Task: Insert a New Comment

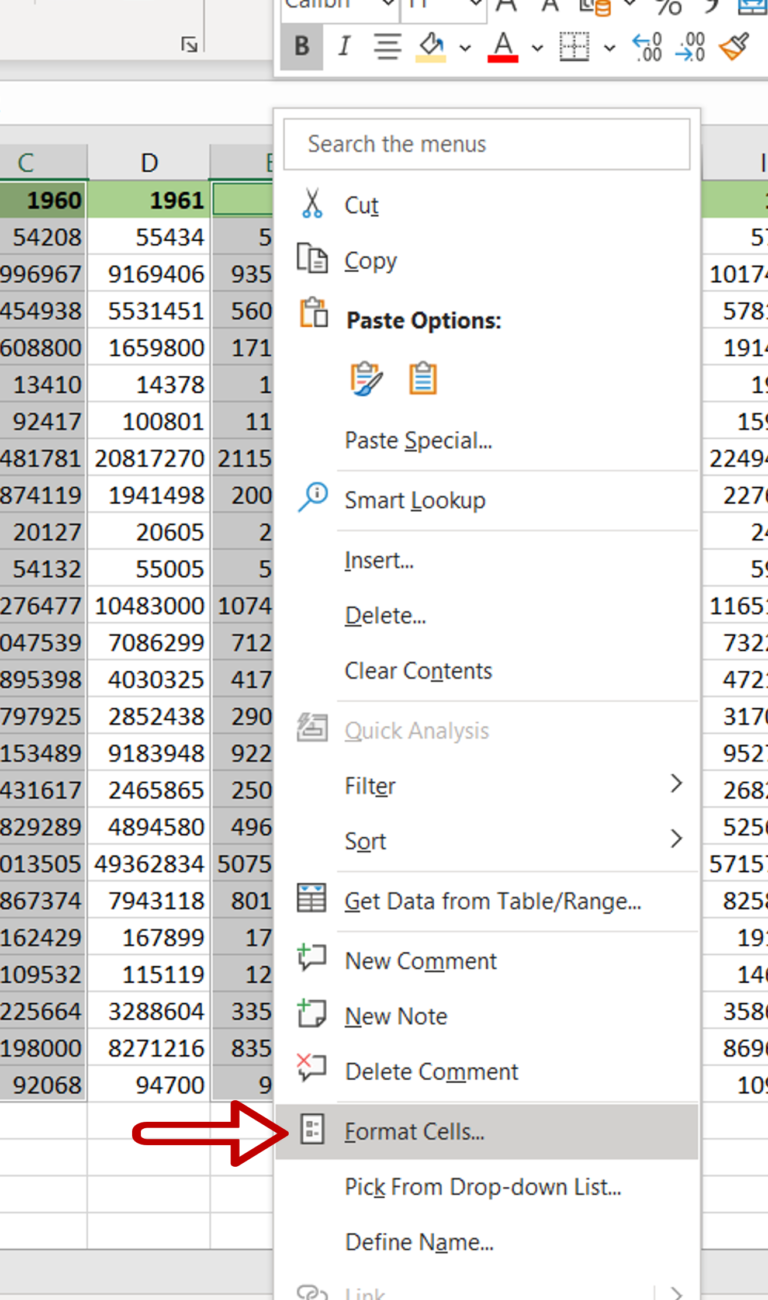Action: [420, 960]
